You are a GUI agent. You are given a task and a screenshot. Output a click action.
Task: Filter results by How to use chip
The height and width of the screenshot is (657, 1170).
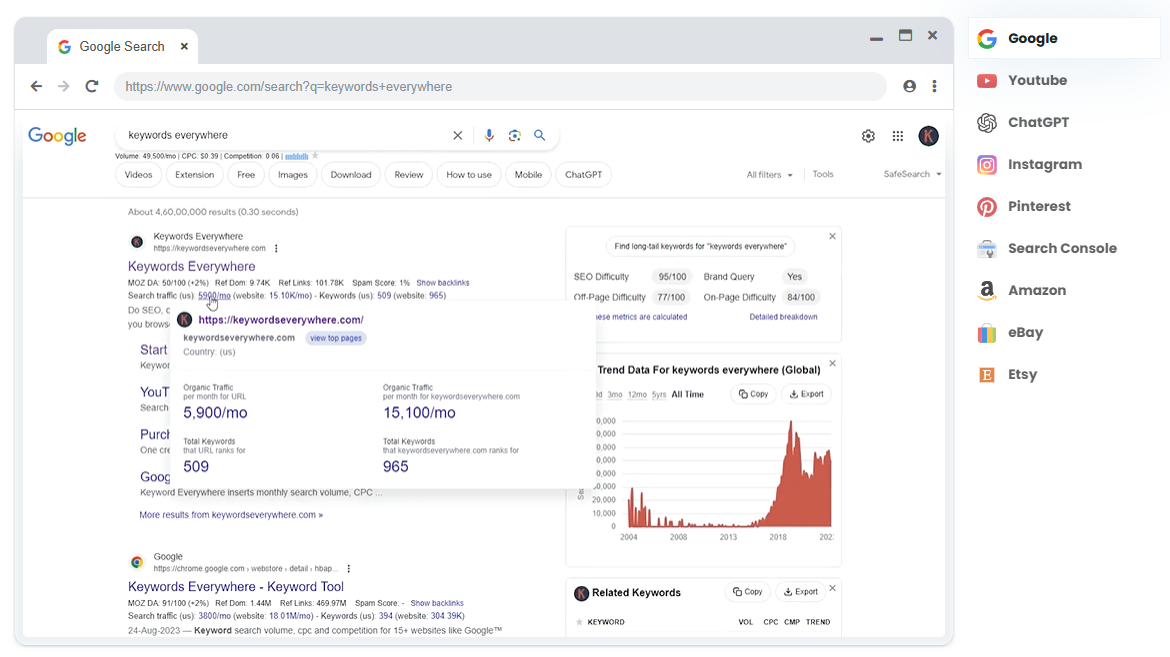coord(469,175)
